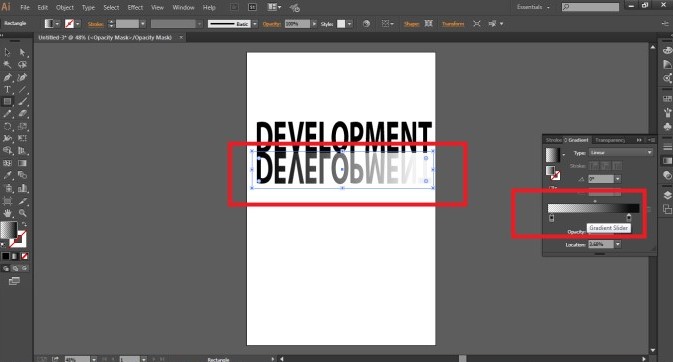Open the gradient Angle dropdown arrow
This screenshot has width=673, height=362.
point(618,179)
